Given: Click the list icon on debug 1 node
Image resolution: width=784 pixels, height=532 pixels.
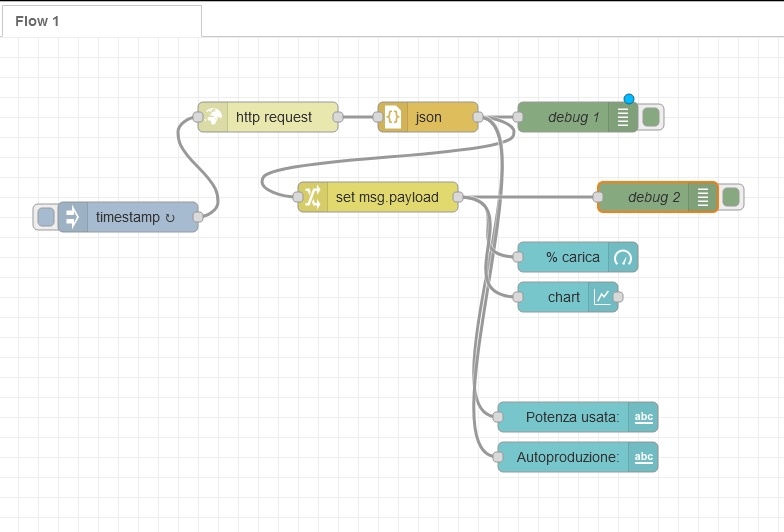Looking at the screenshot, I should point(623,117).
